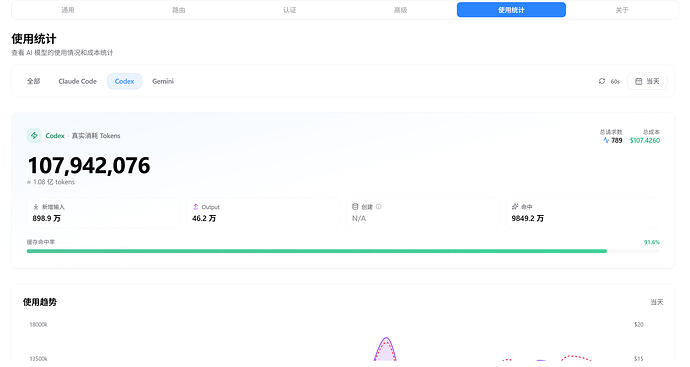Screen dimensions: 690x367
Task: Click the pulse icon next to 789
Action: click(606, 140)
